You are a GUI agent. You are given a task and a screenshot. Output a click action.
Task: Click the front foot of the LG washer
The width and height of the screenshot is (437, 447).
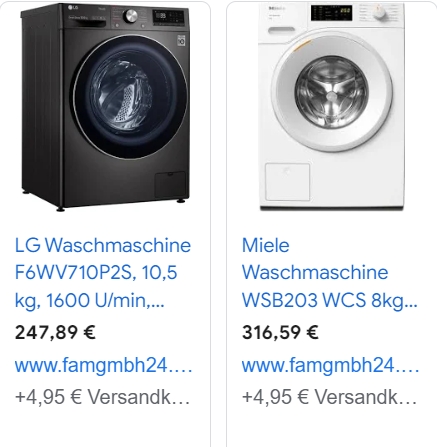click(60, 209)
